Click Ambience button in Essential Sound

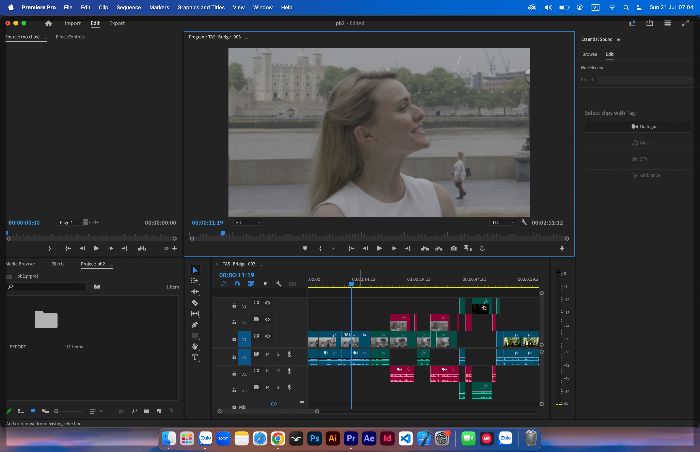pyautogui.click(x=638, y=176)
